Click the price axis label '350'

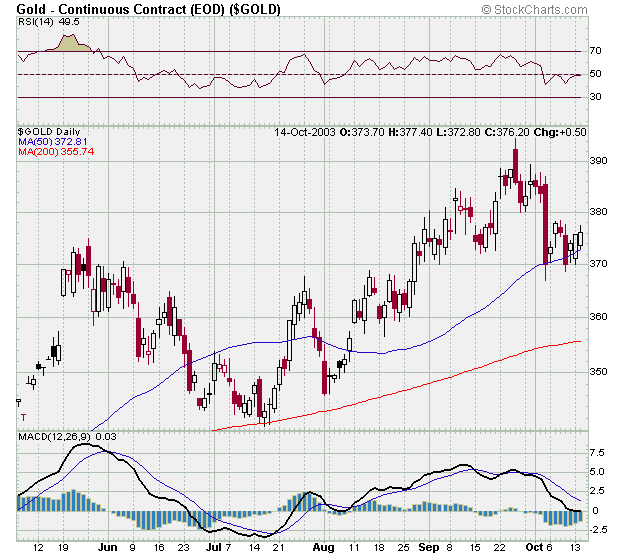[598, 371]
